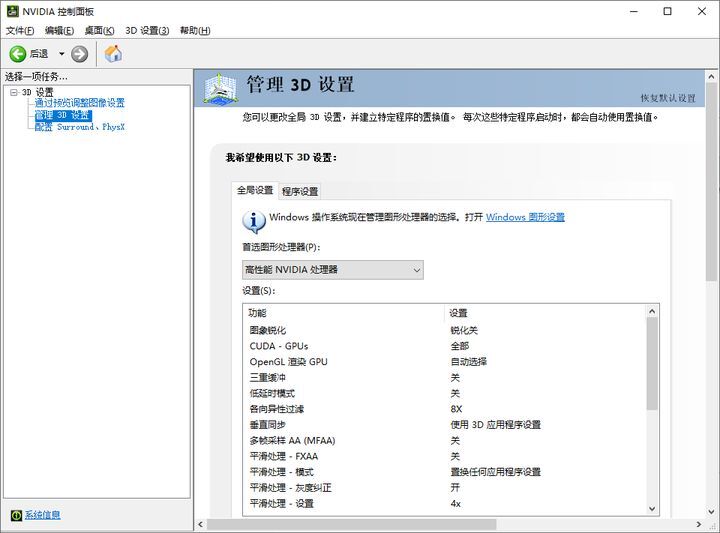
Task: Click the 4x antialiasing value
Action: (x=456, y=504)
